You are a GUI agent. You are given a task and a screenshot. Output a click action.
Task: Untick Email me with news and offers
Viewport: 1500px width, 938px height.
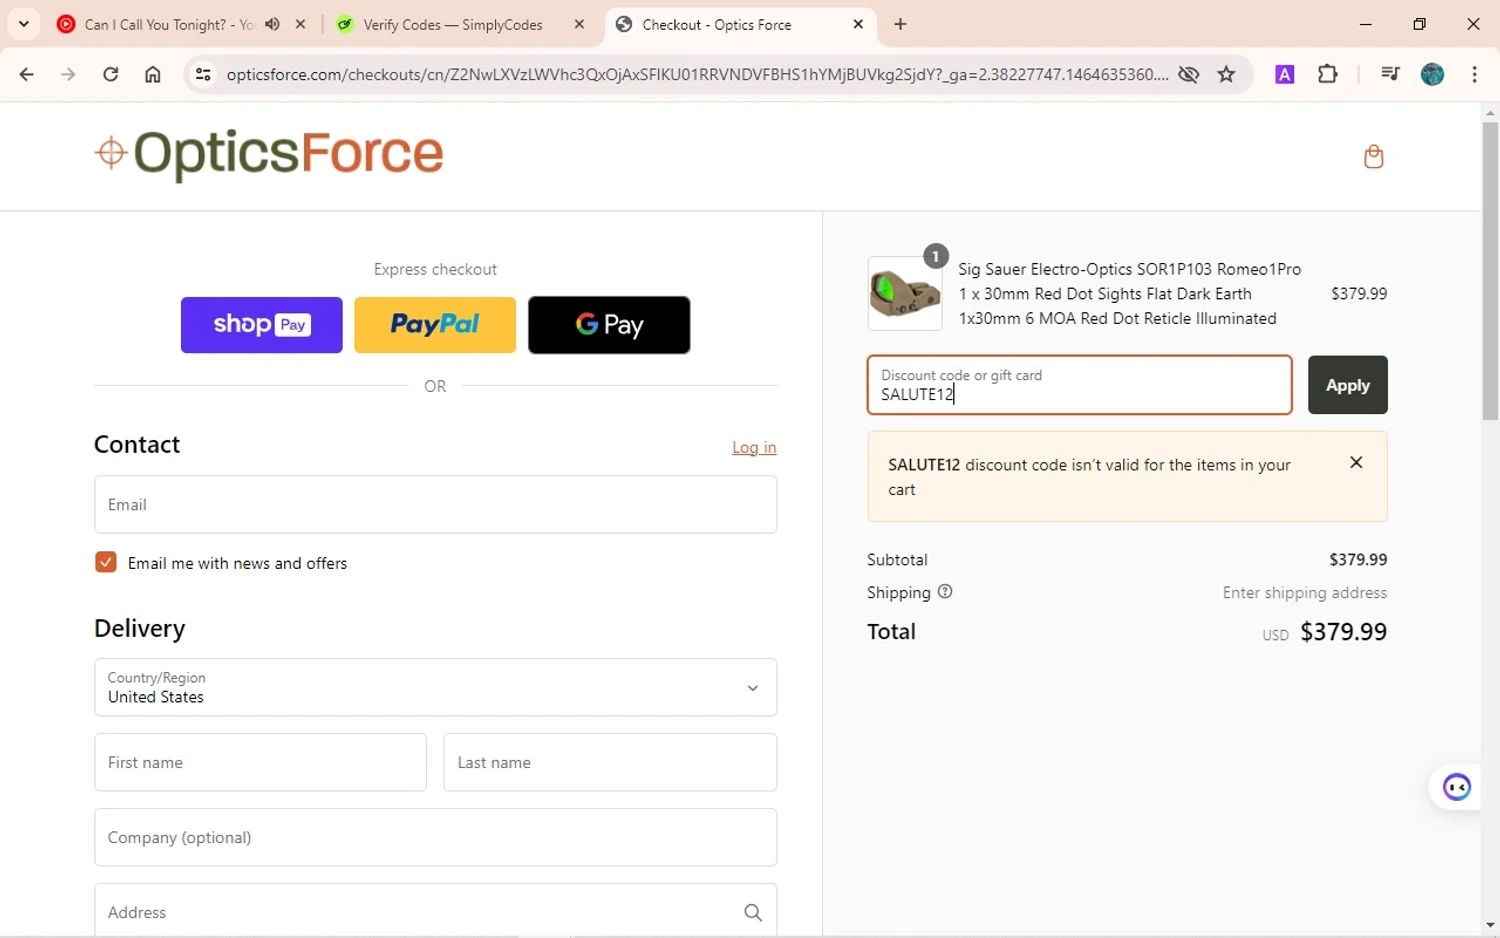tap(105, 562)
